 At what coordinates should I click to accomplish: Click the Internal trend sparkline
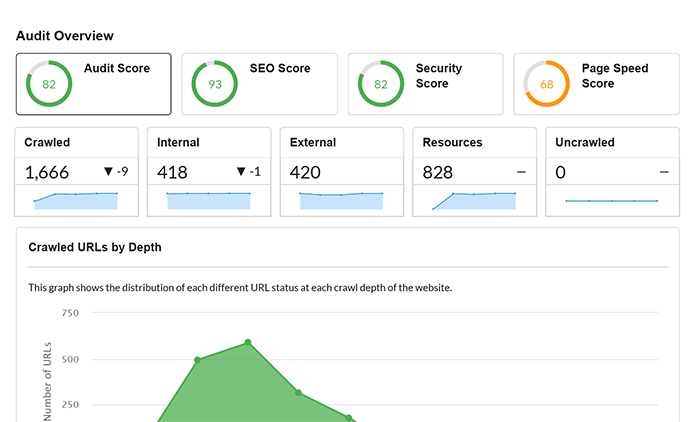coord(208,201)
